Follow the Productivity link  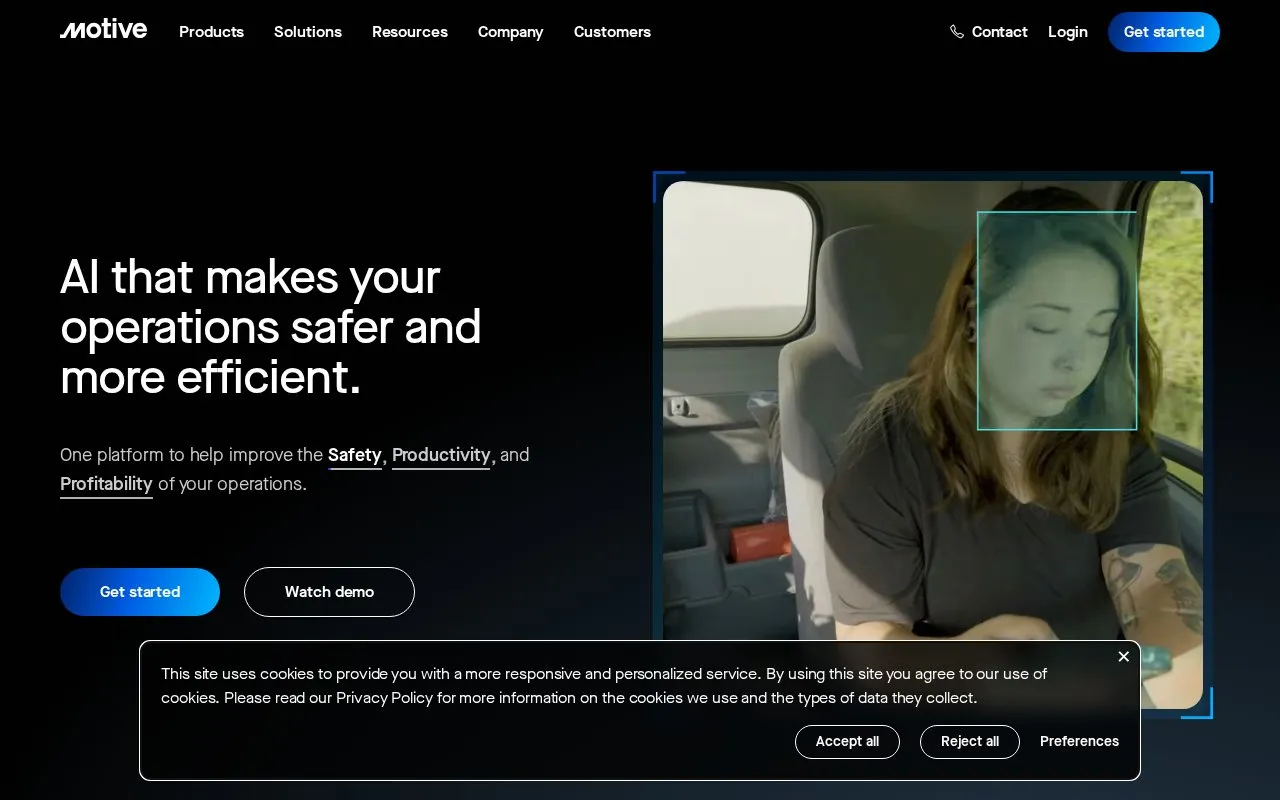tap(441, 455)
